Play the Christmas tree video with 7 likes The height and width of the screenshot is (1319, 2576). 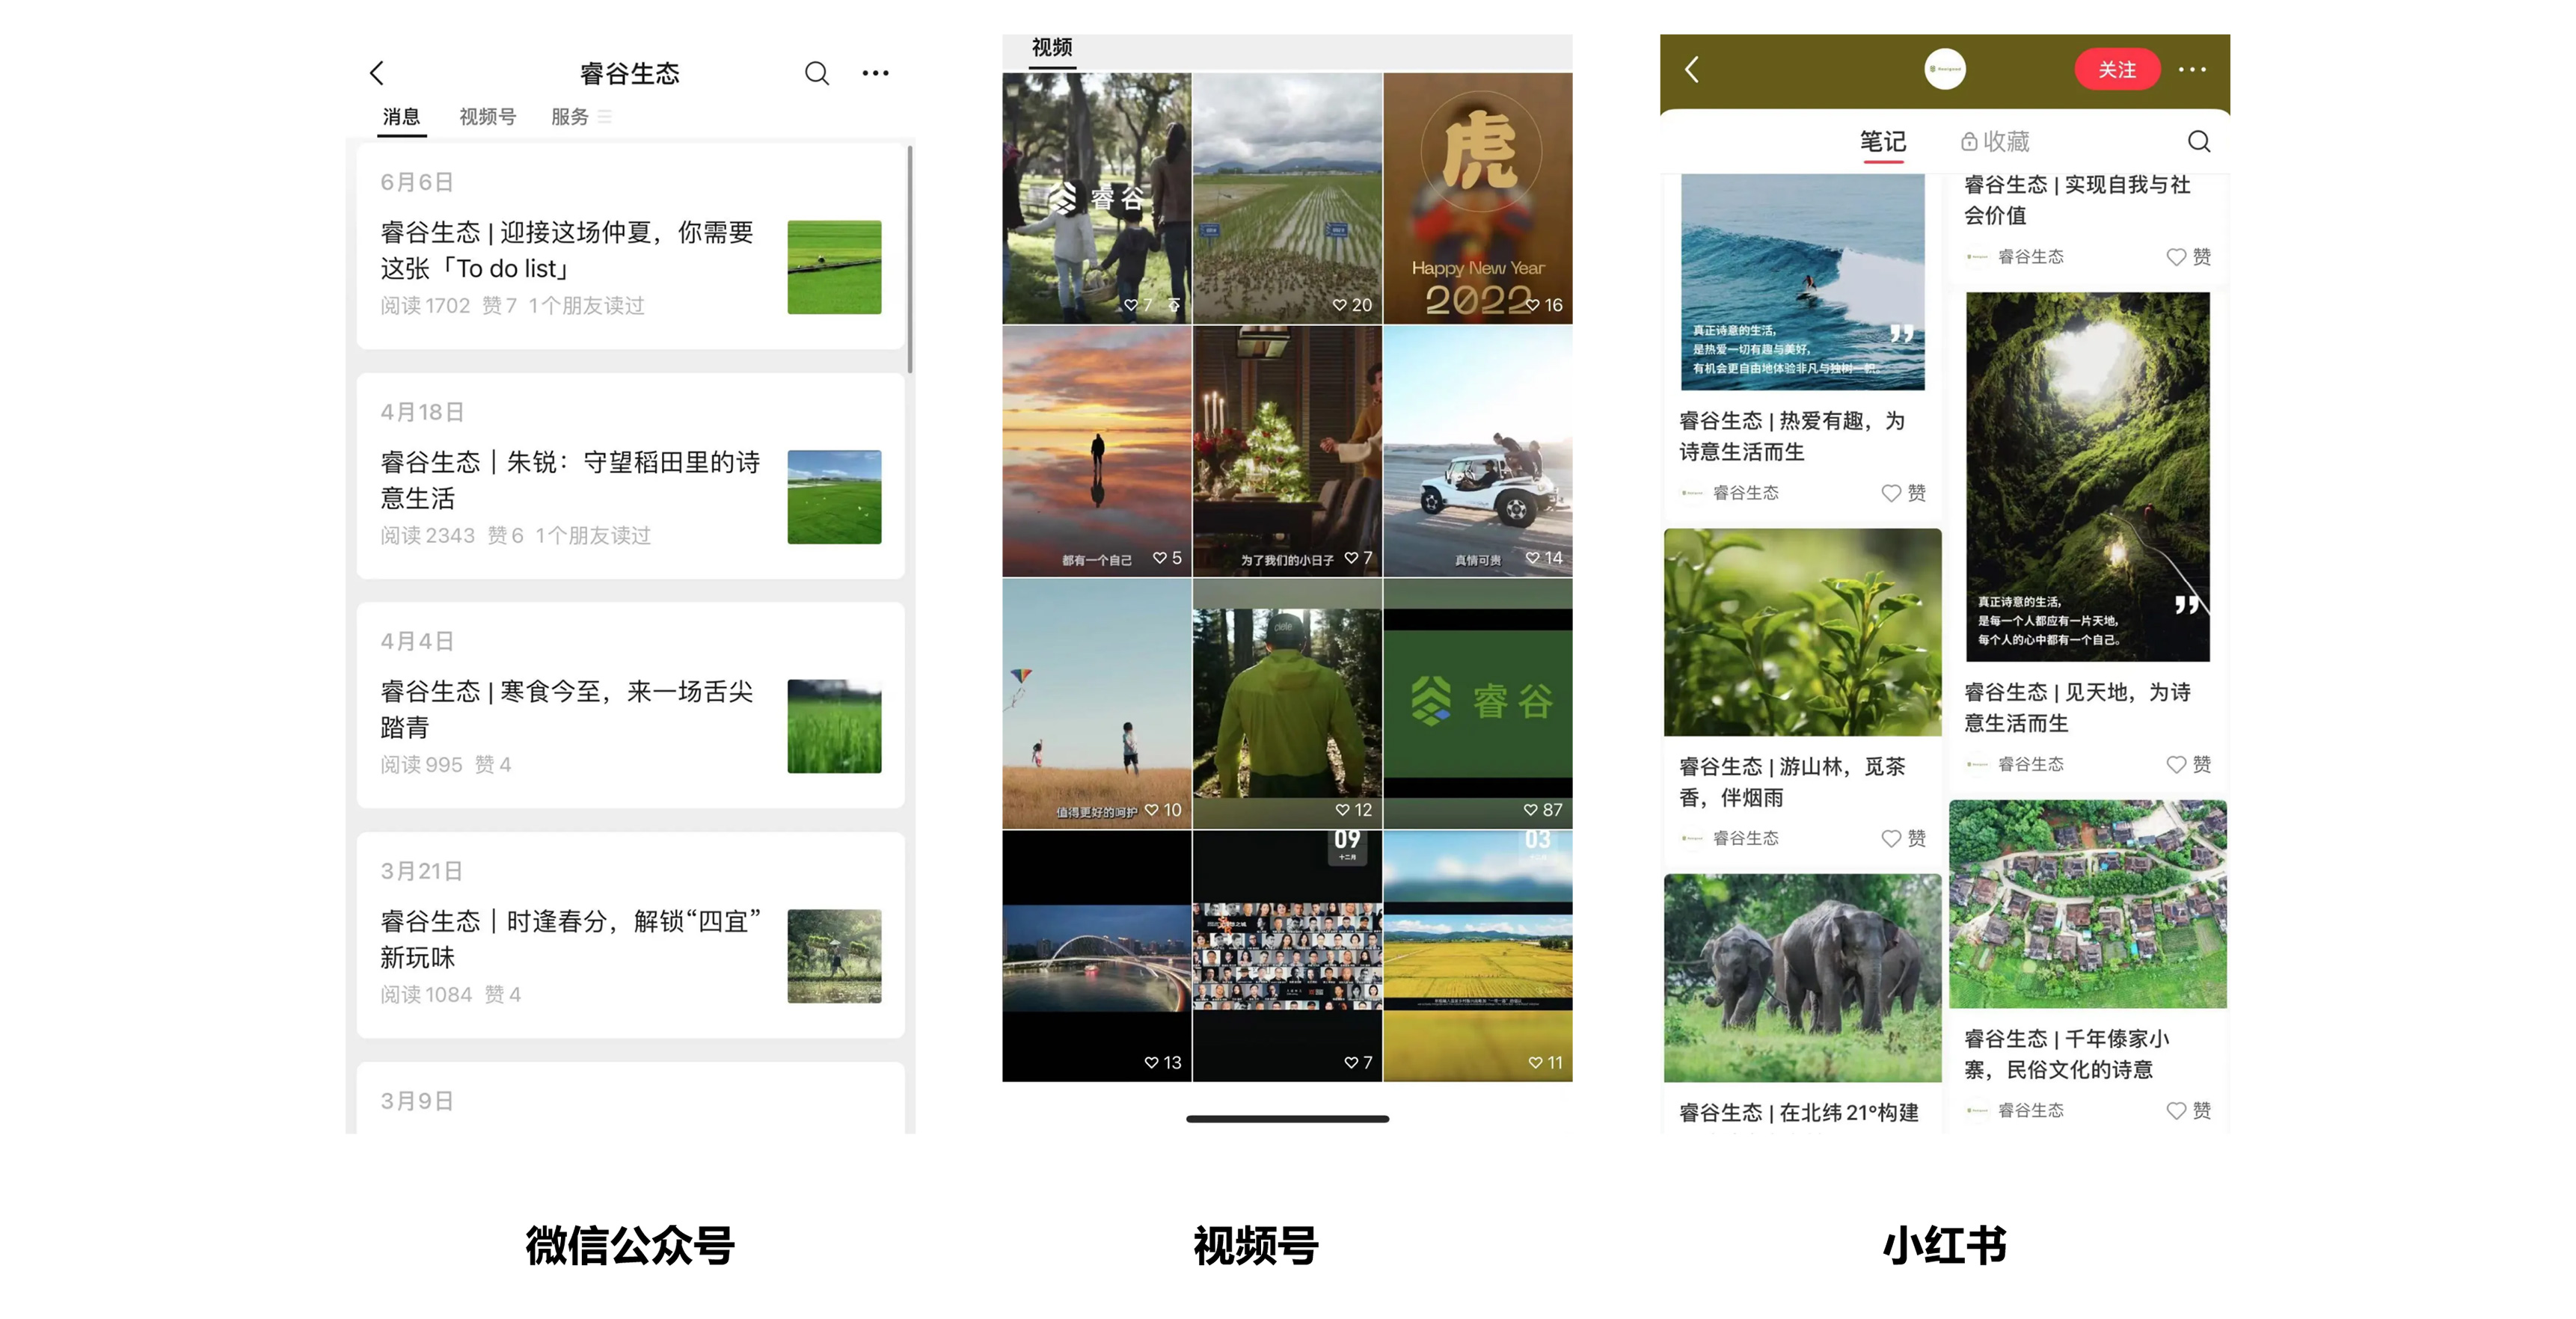click(1287, 451)
